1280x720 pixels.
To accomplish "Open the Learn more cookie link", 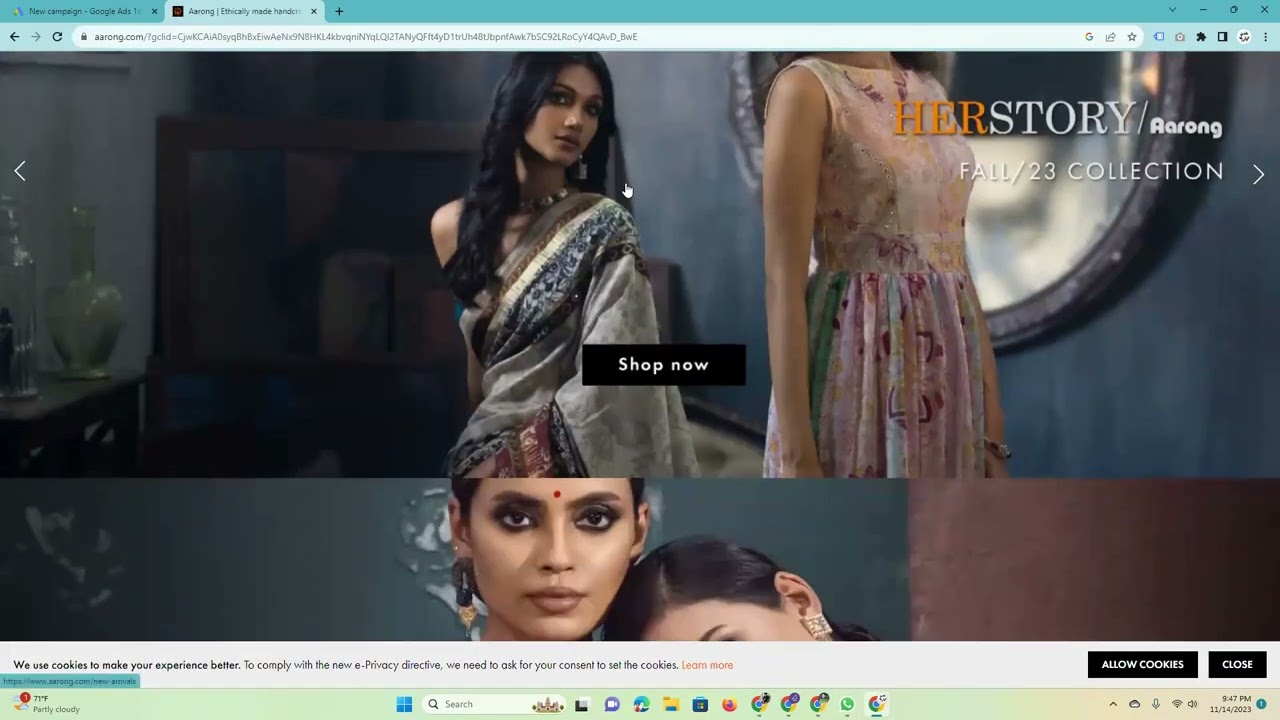I will [x=707, y=665].
